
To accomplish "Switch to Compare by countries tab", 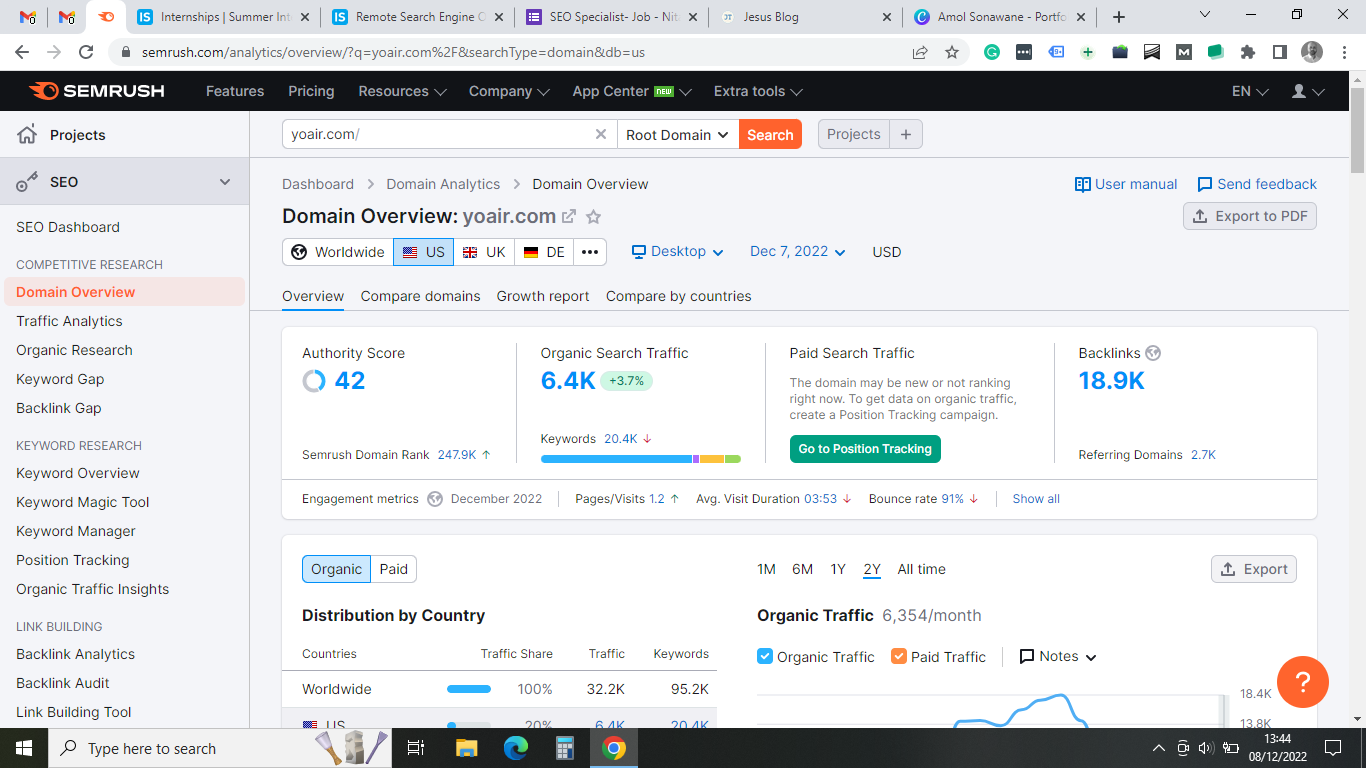I will (x=678, y=296).
